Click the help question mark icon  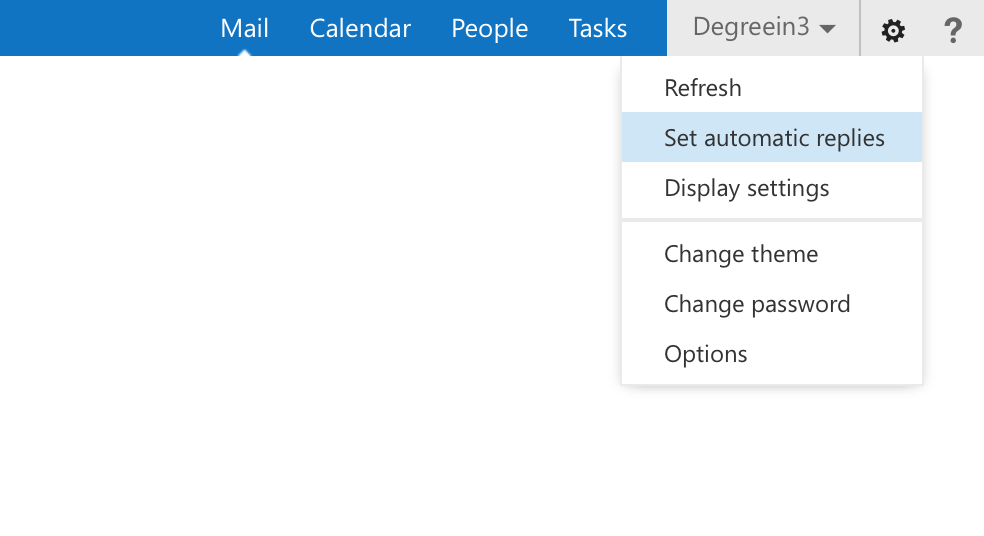point(953,30)
